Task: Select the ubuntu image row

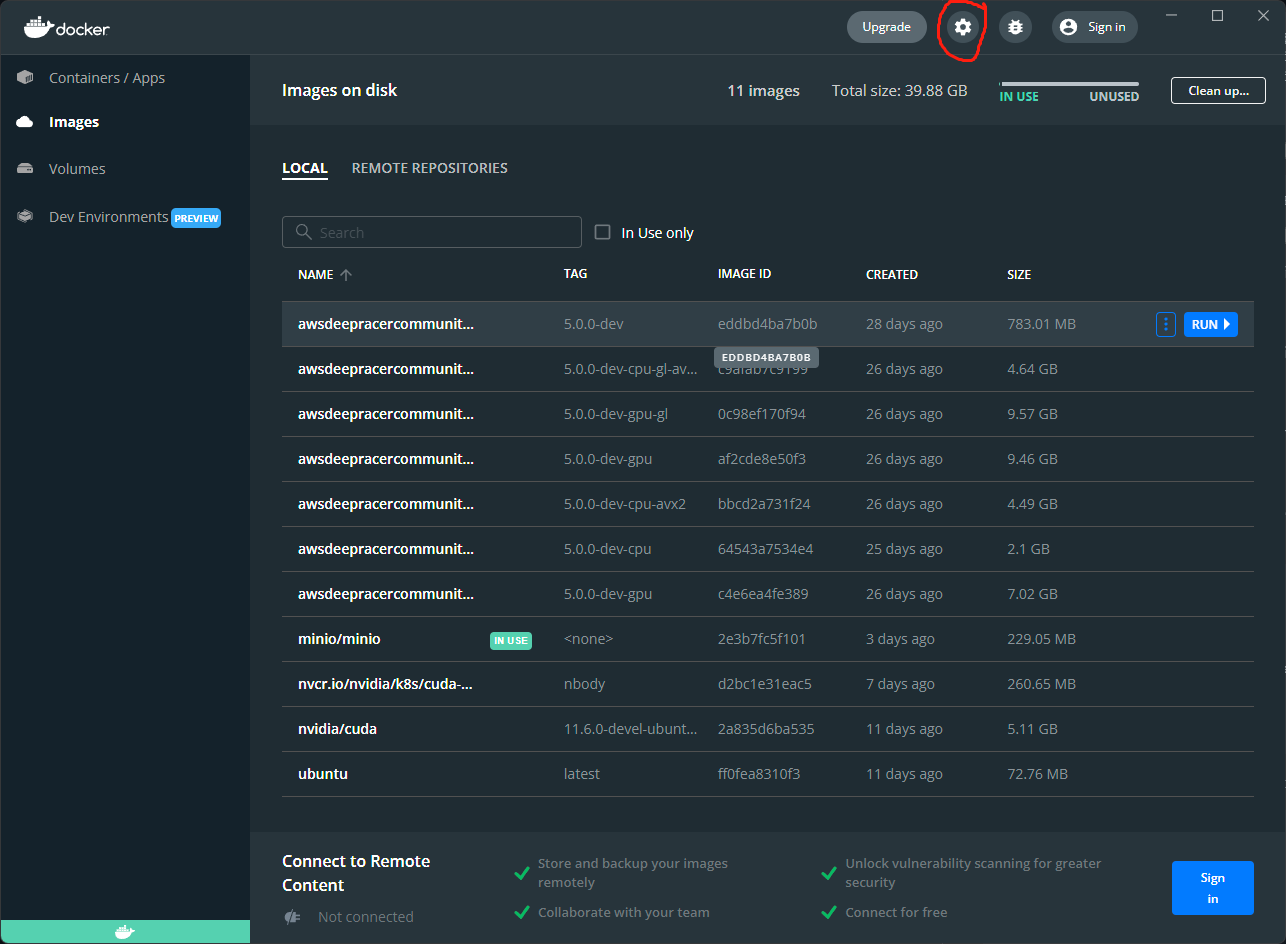Action: click(x=768, y=774)
